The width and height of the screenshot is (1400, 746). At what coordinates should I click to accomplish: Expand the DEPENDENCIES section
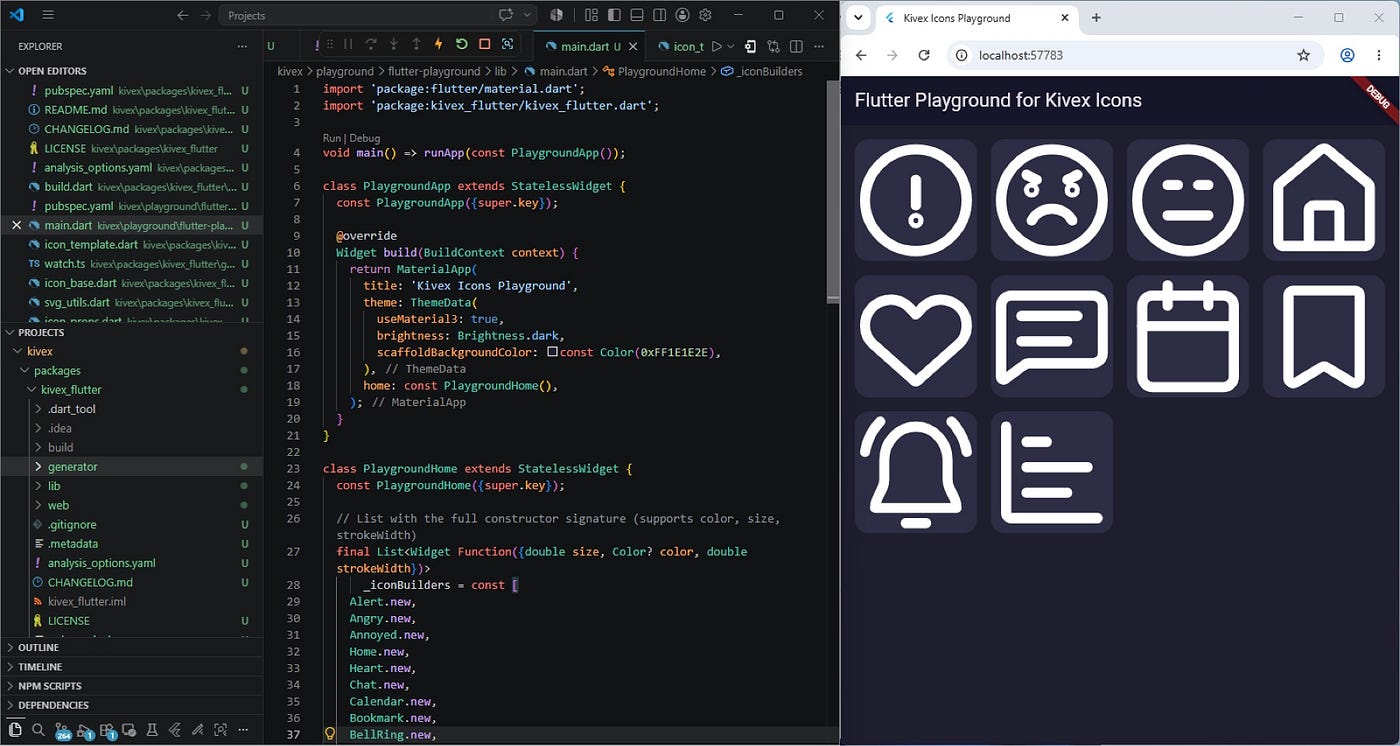[131, 705]
